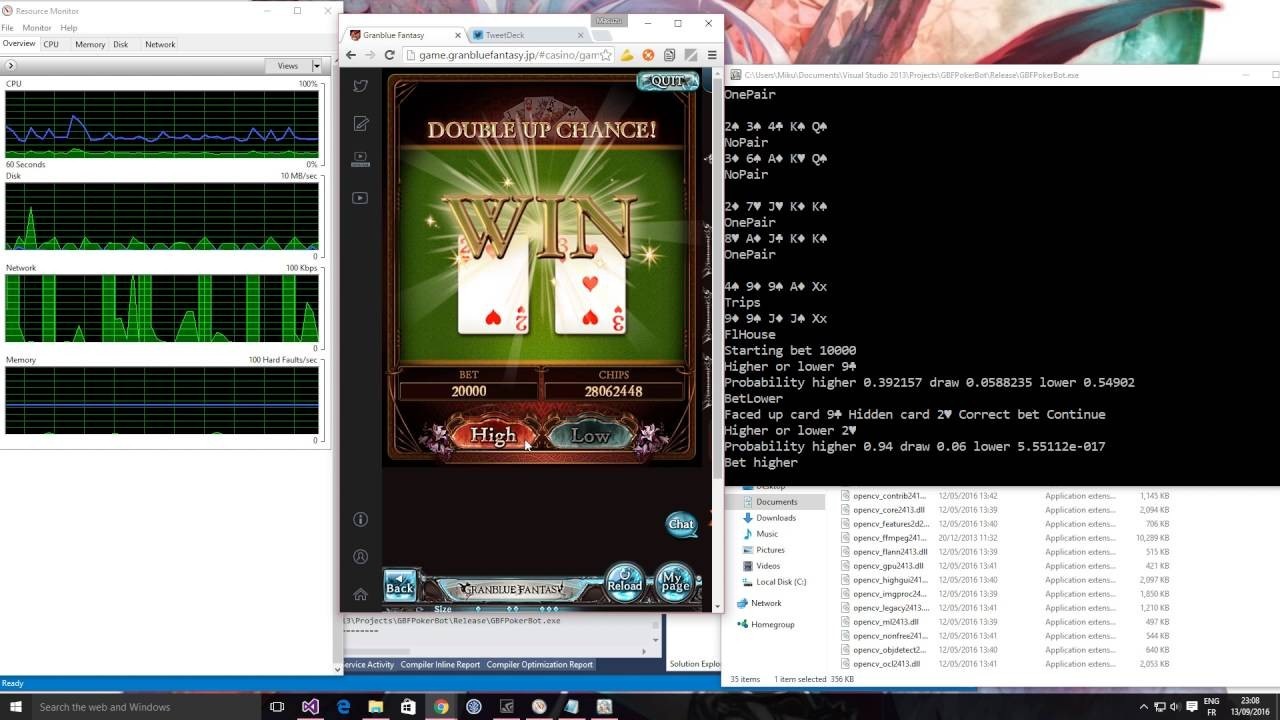Open the Twitter bird icon in game sidebar
1280x720 pixels.
click(x=361, y=86)
